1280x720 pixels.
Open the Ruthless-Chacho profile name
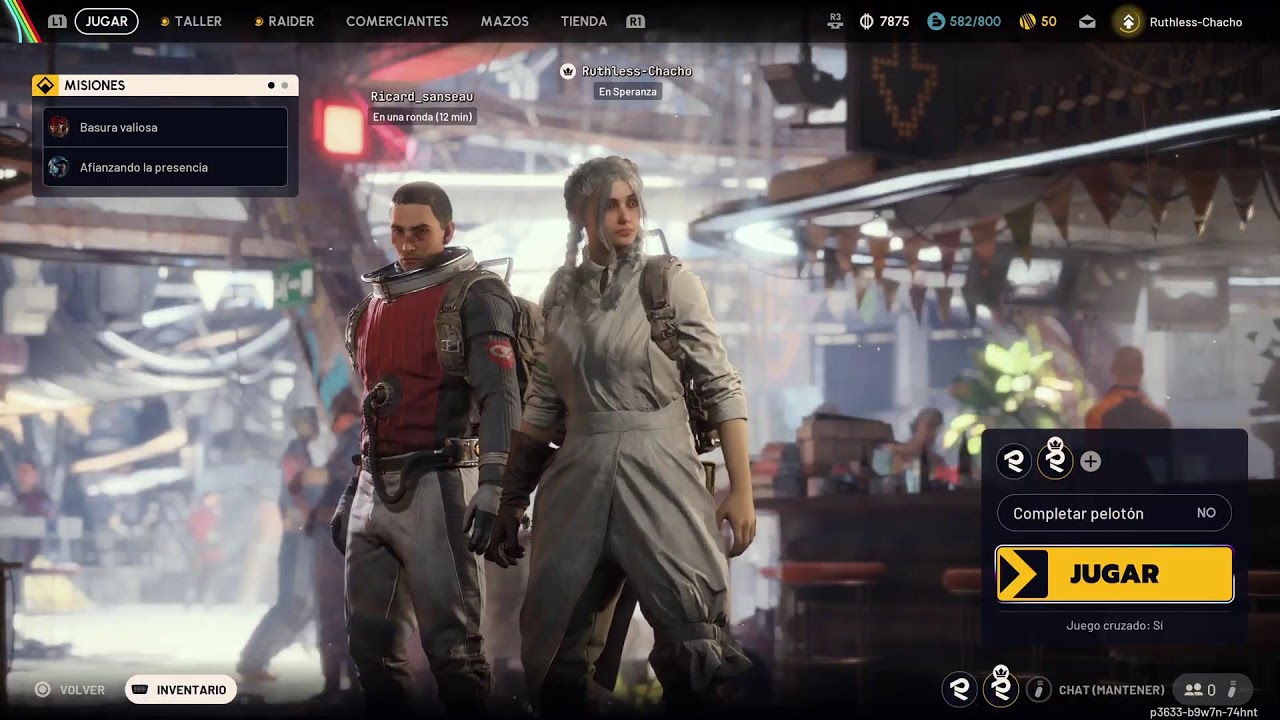pos(1196,22)
